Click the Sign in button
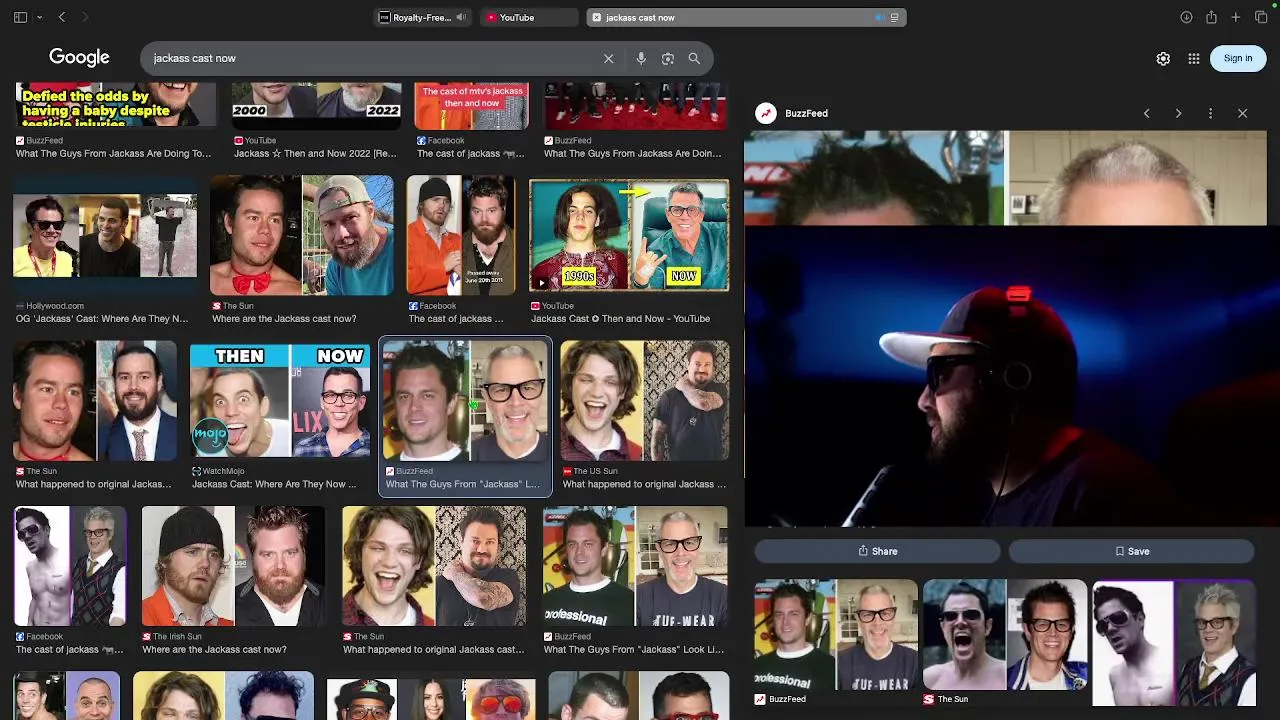 pyautogui.click(x=1238, y=58)
